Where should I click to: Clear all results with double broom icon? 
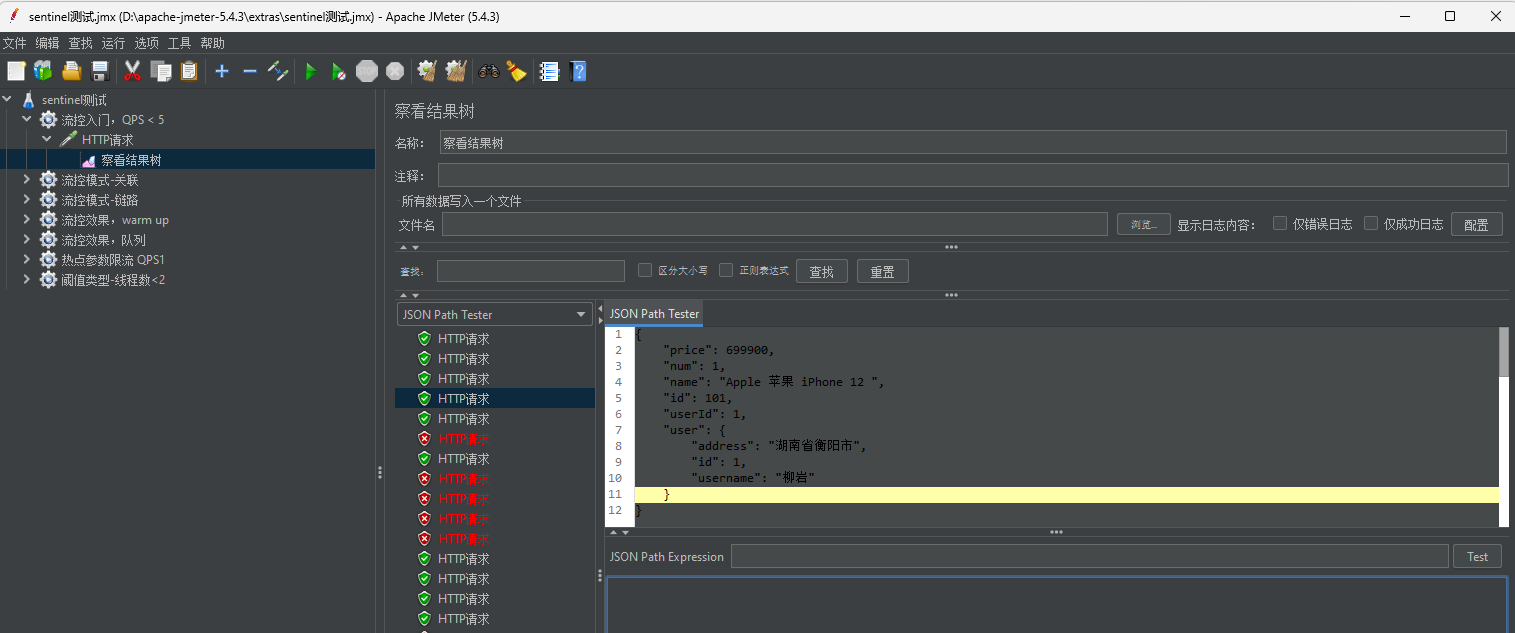pyautogui.click(x=456, y=71)
